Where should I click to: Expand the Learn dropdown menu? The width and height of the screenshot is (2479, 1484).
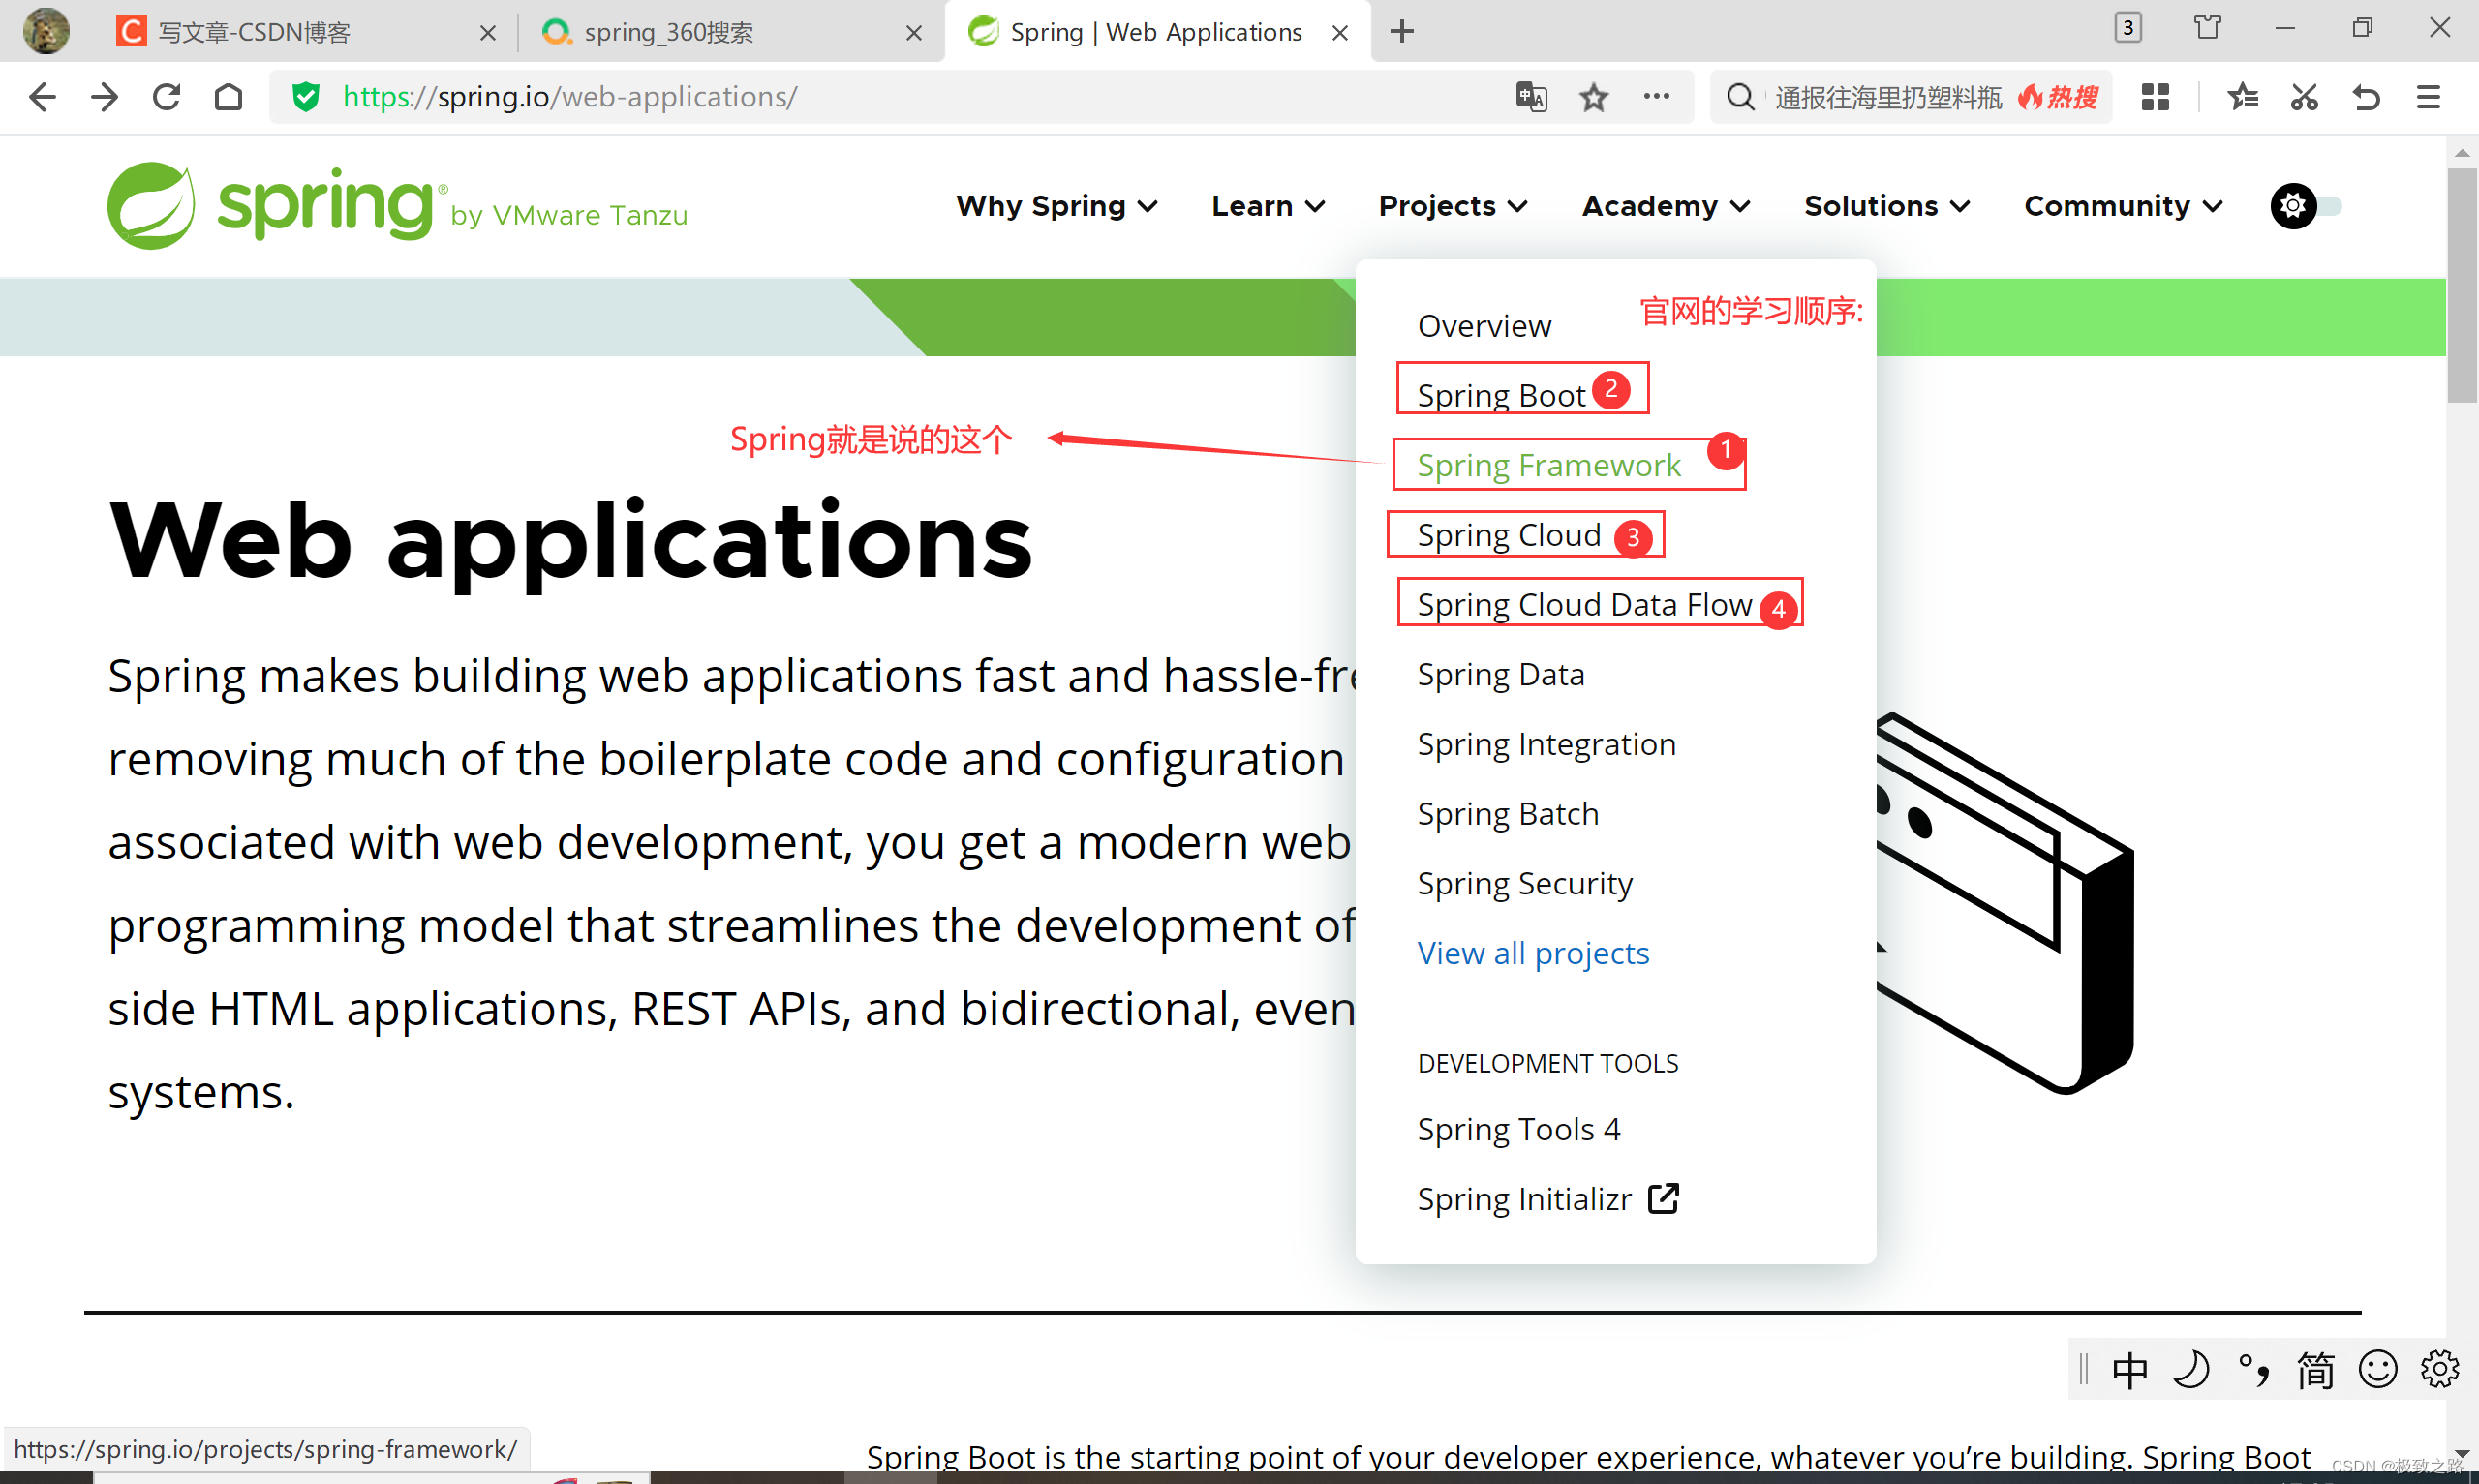click(x=1268, y=206)
